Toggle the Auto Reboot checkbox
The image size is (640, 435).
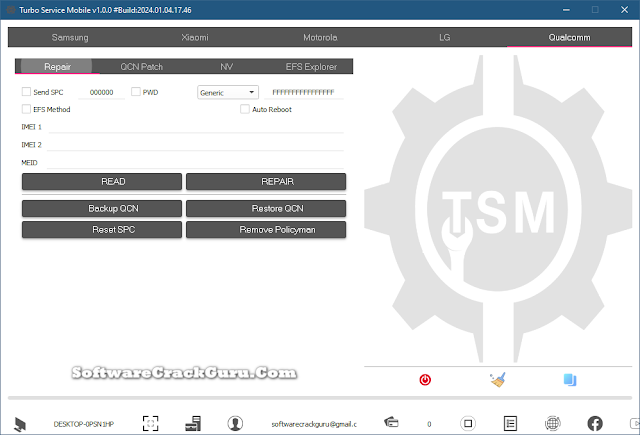[x=244, y=109]
